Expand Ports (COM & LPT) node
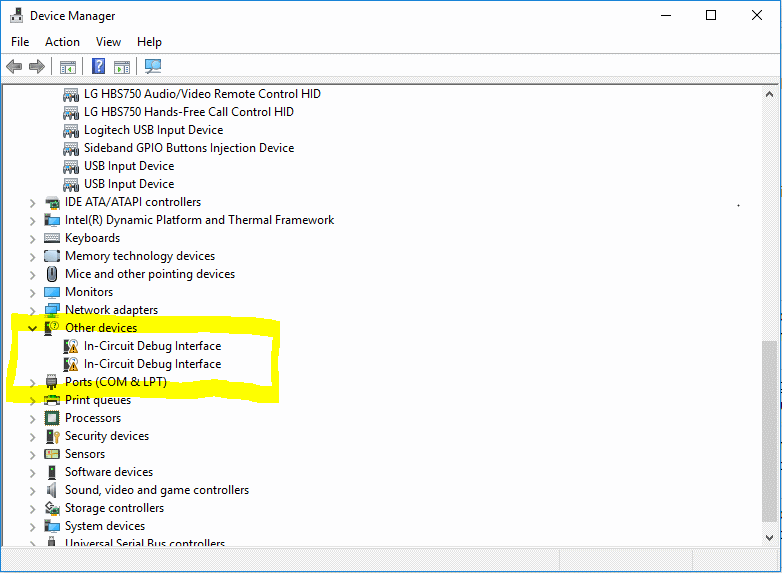The width and height of the screenshot is (782, 573). pos(32,383)
